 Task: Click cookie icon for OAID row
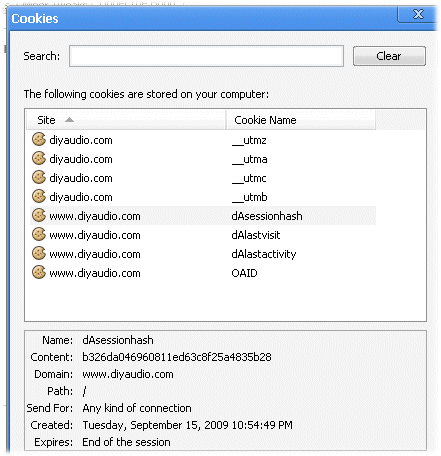pyautogui.click(x=39, y=272)
